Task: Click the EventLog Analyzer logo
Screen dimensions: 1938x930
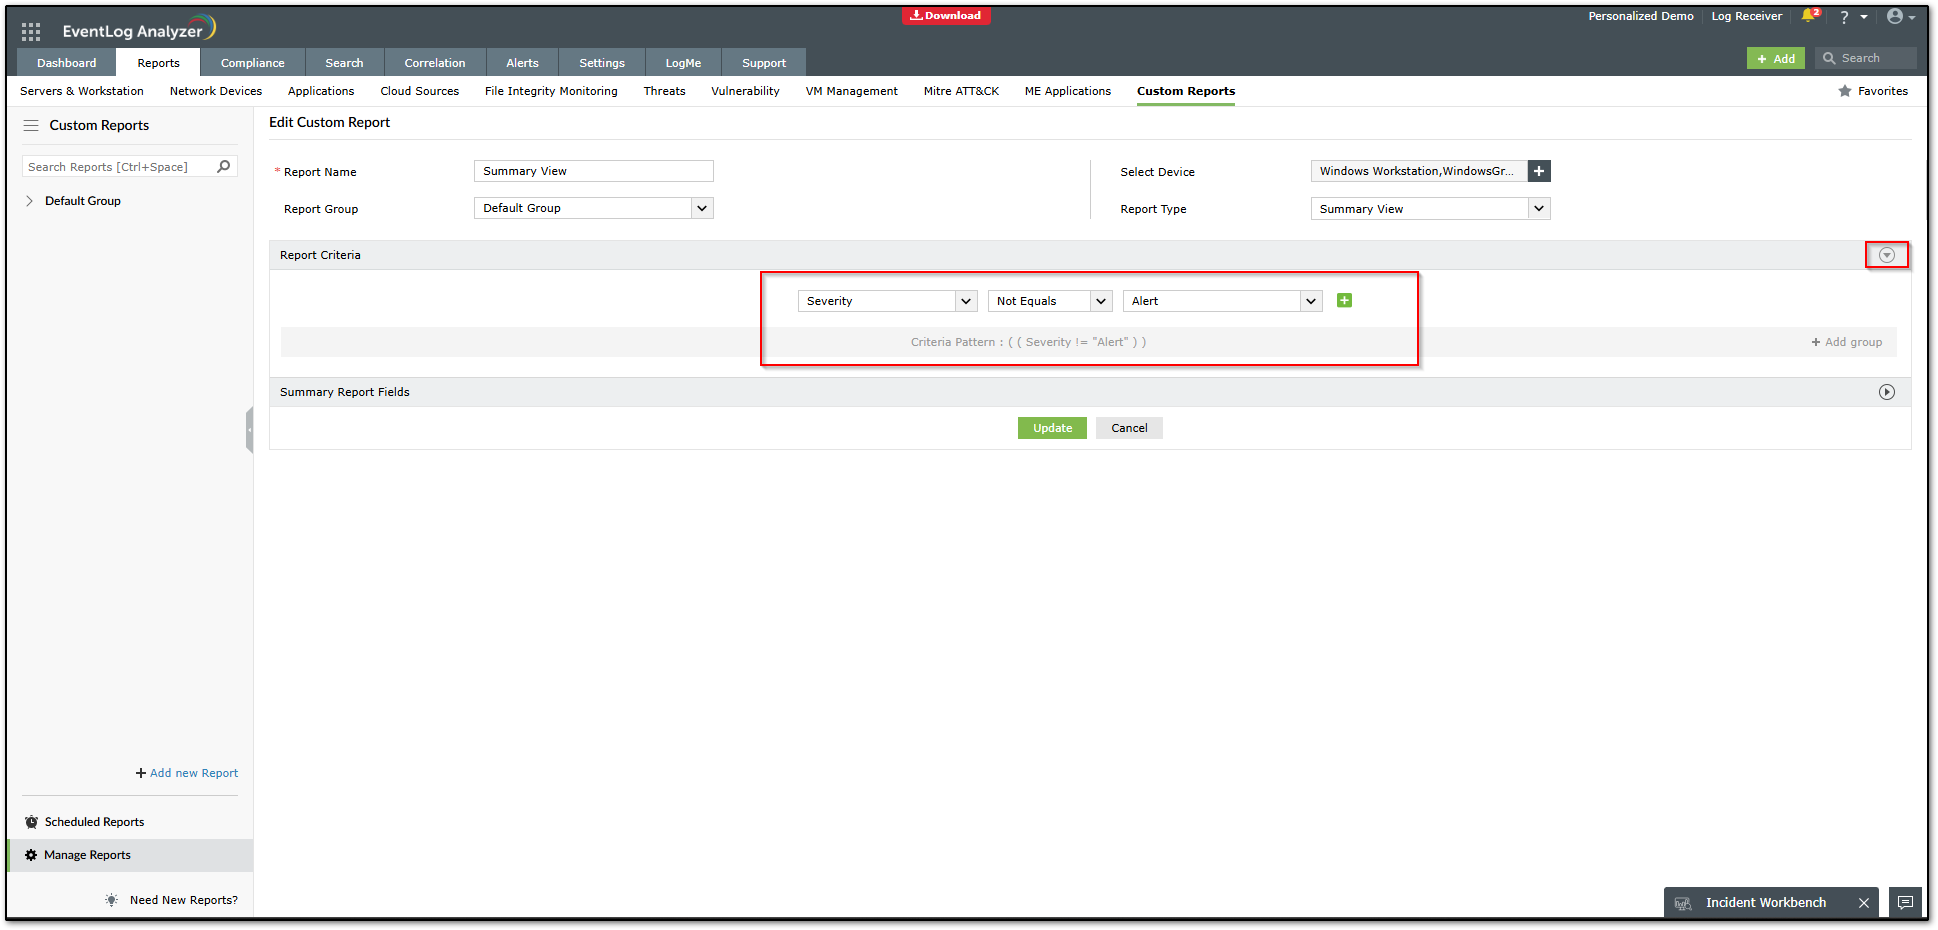Action: tap(139, 29)
